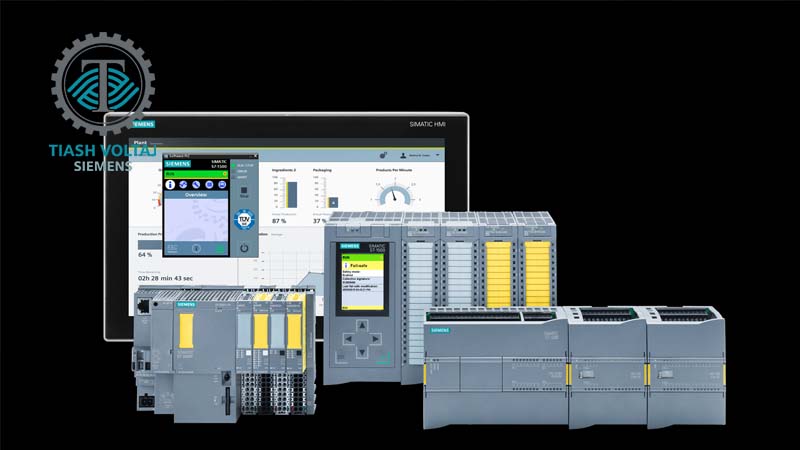
Task: Open the info icon in Software PLC panel
Action: (170, 185)
